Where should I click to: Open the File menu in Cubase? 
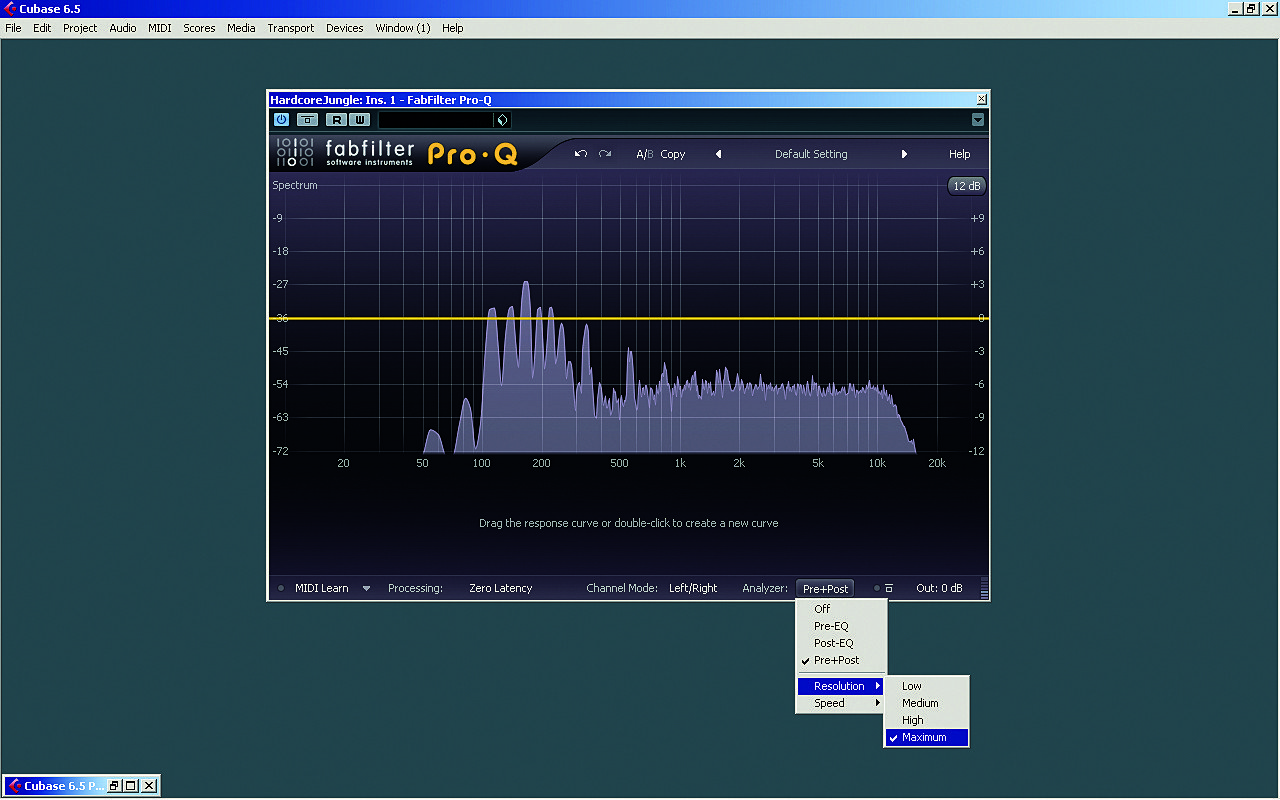click(13, 28)
